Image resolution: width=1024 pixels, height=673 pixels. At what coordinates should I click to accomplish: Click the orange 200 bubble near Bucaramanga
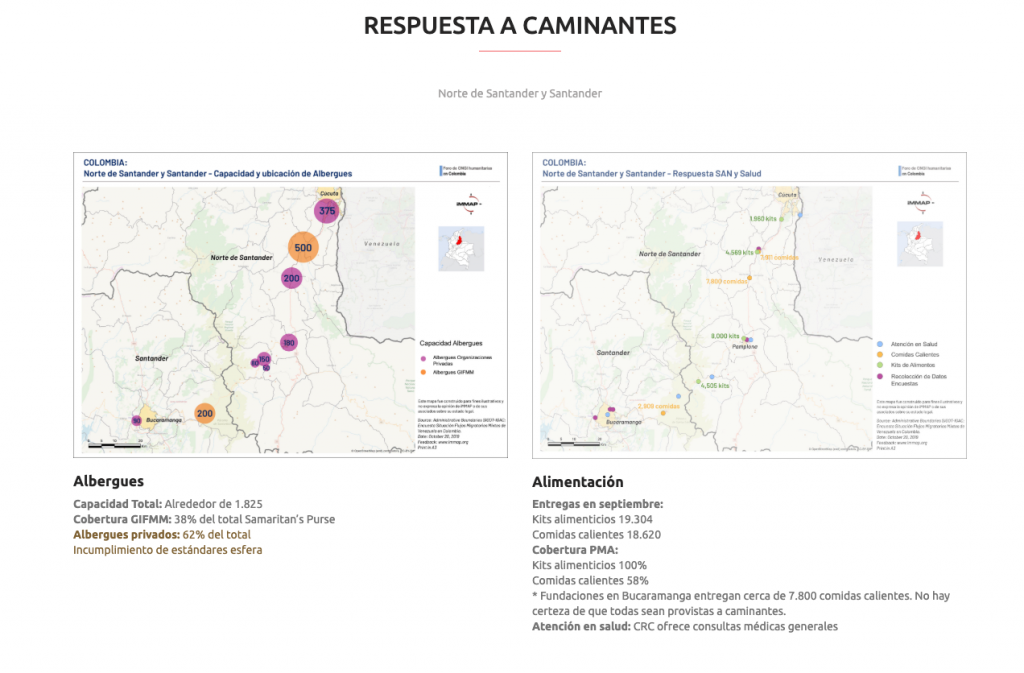[204, 413]
